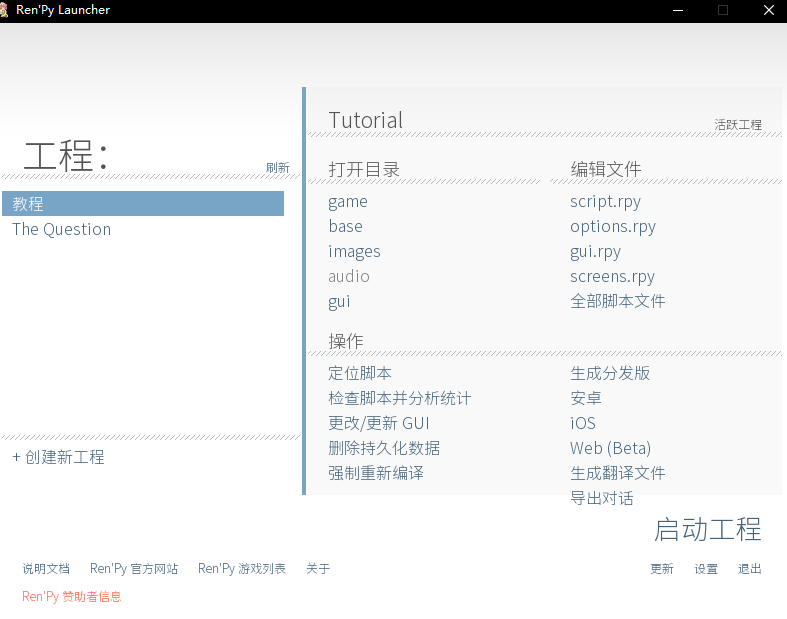Create a new project with 创建新工程
The width and height of the screenshot is (787, 619).
pyautogui.click(x=58, y=457)
